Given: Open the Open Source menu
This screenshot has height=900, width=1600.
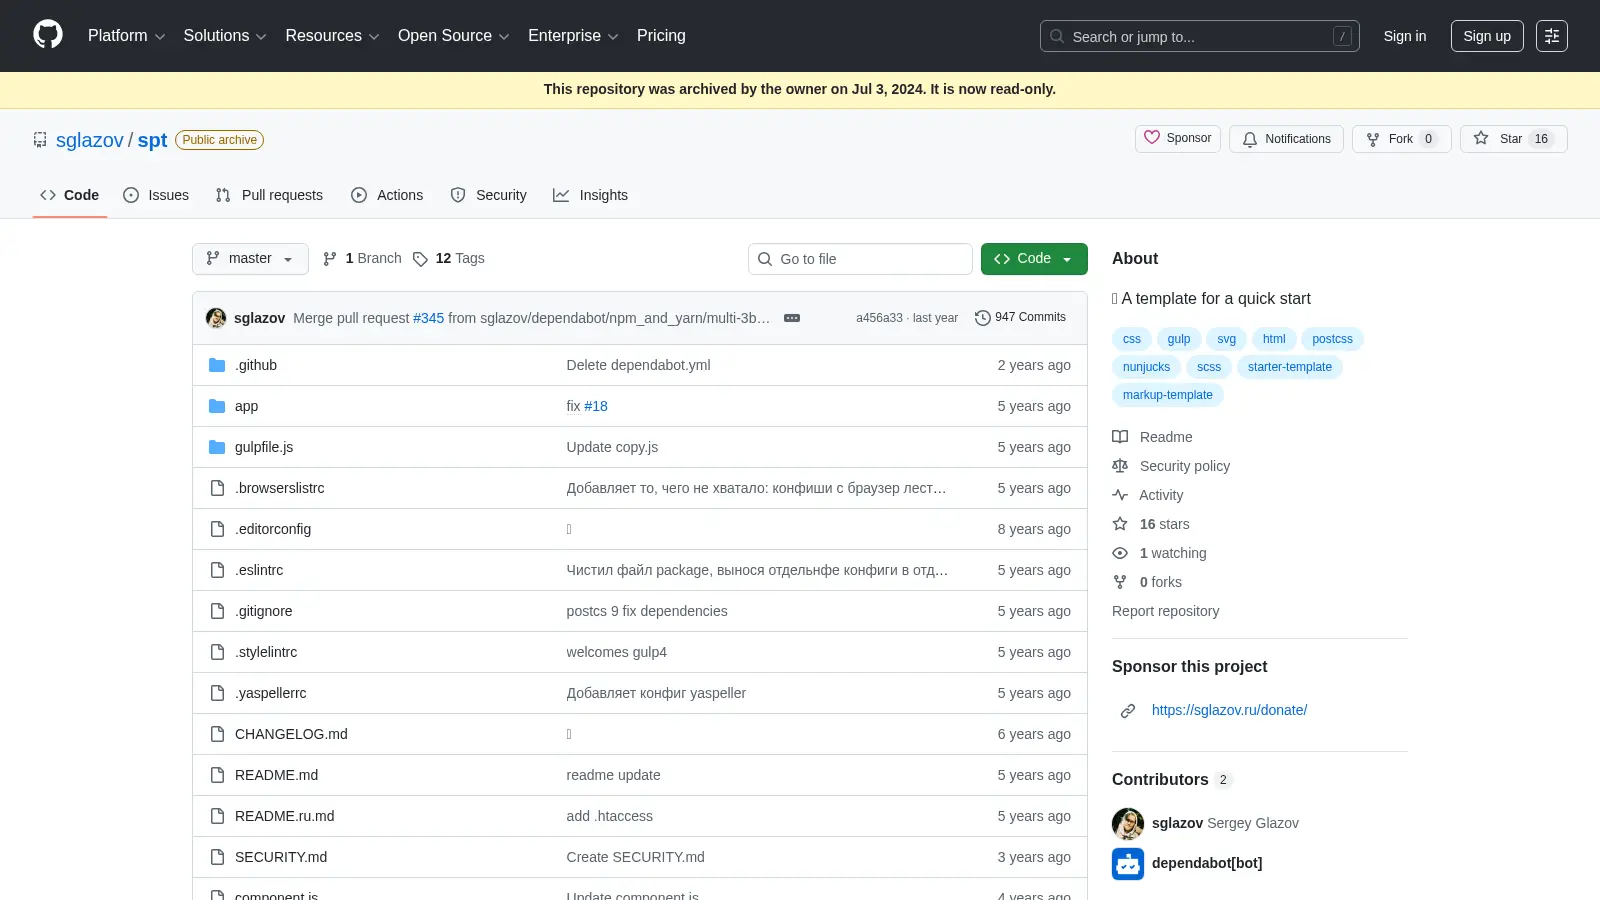Looking at the screenshot, I should [454, 36].
